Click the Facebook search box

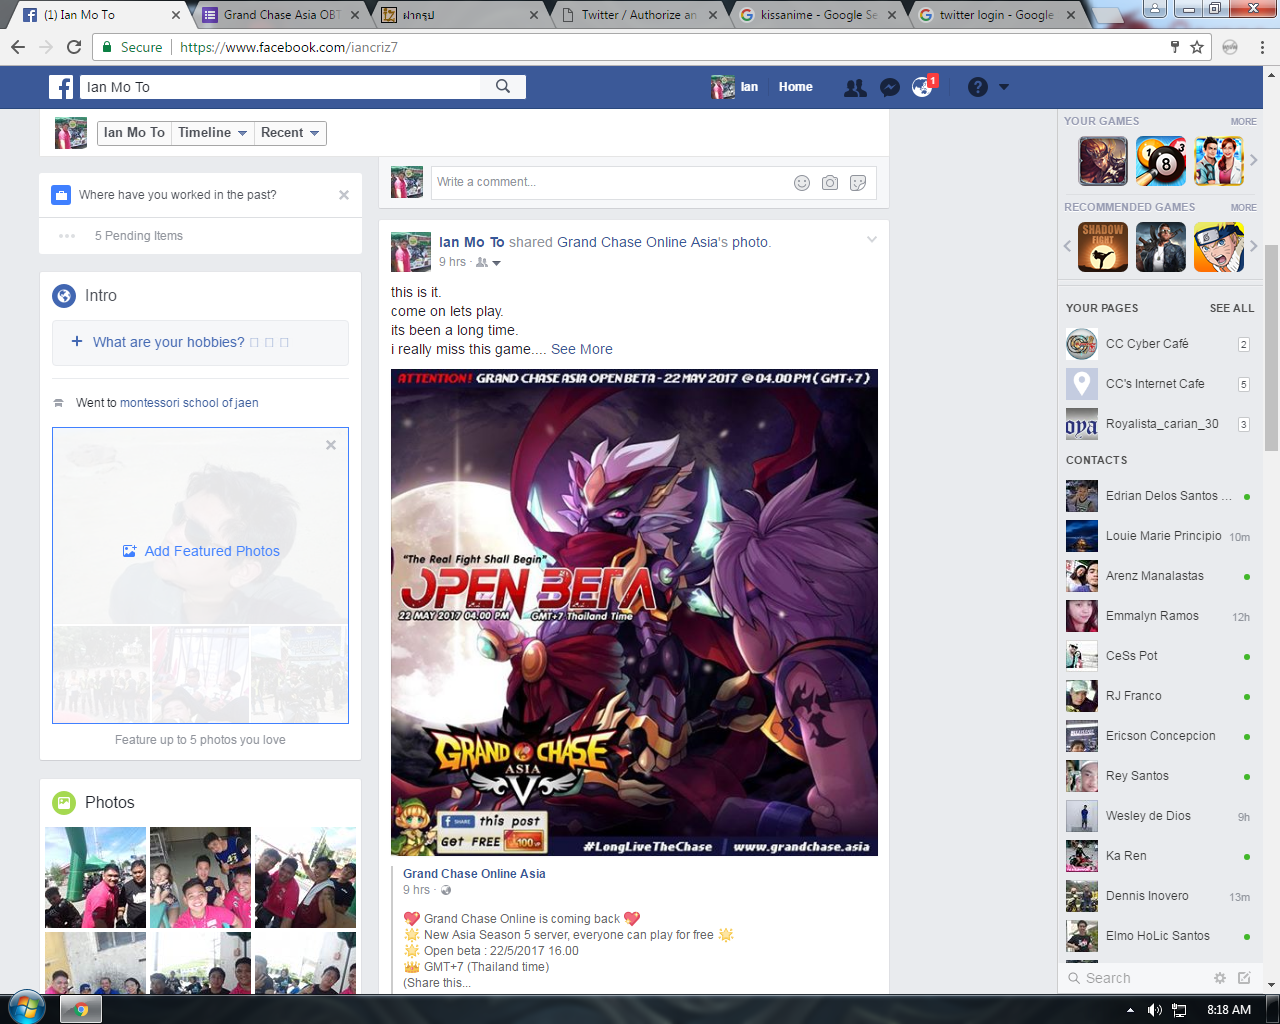[x=280, y=87]
